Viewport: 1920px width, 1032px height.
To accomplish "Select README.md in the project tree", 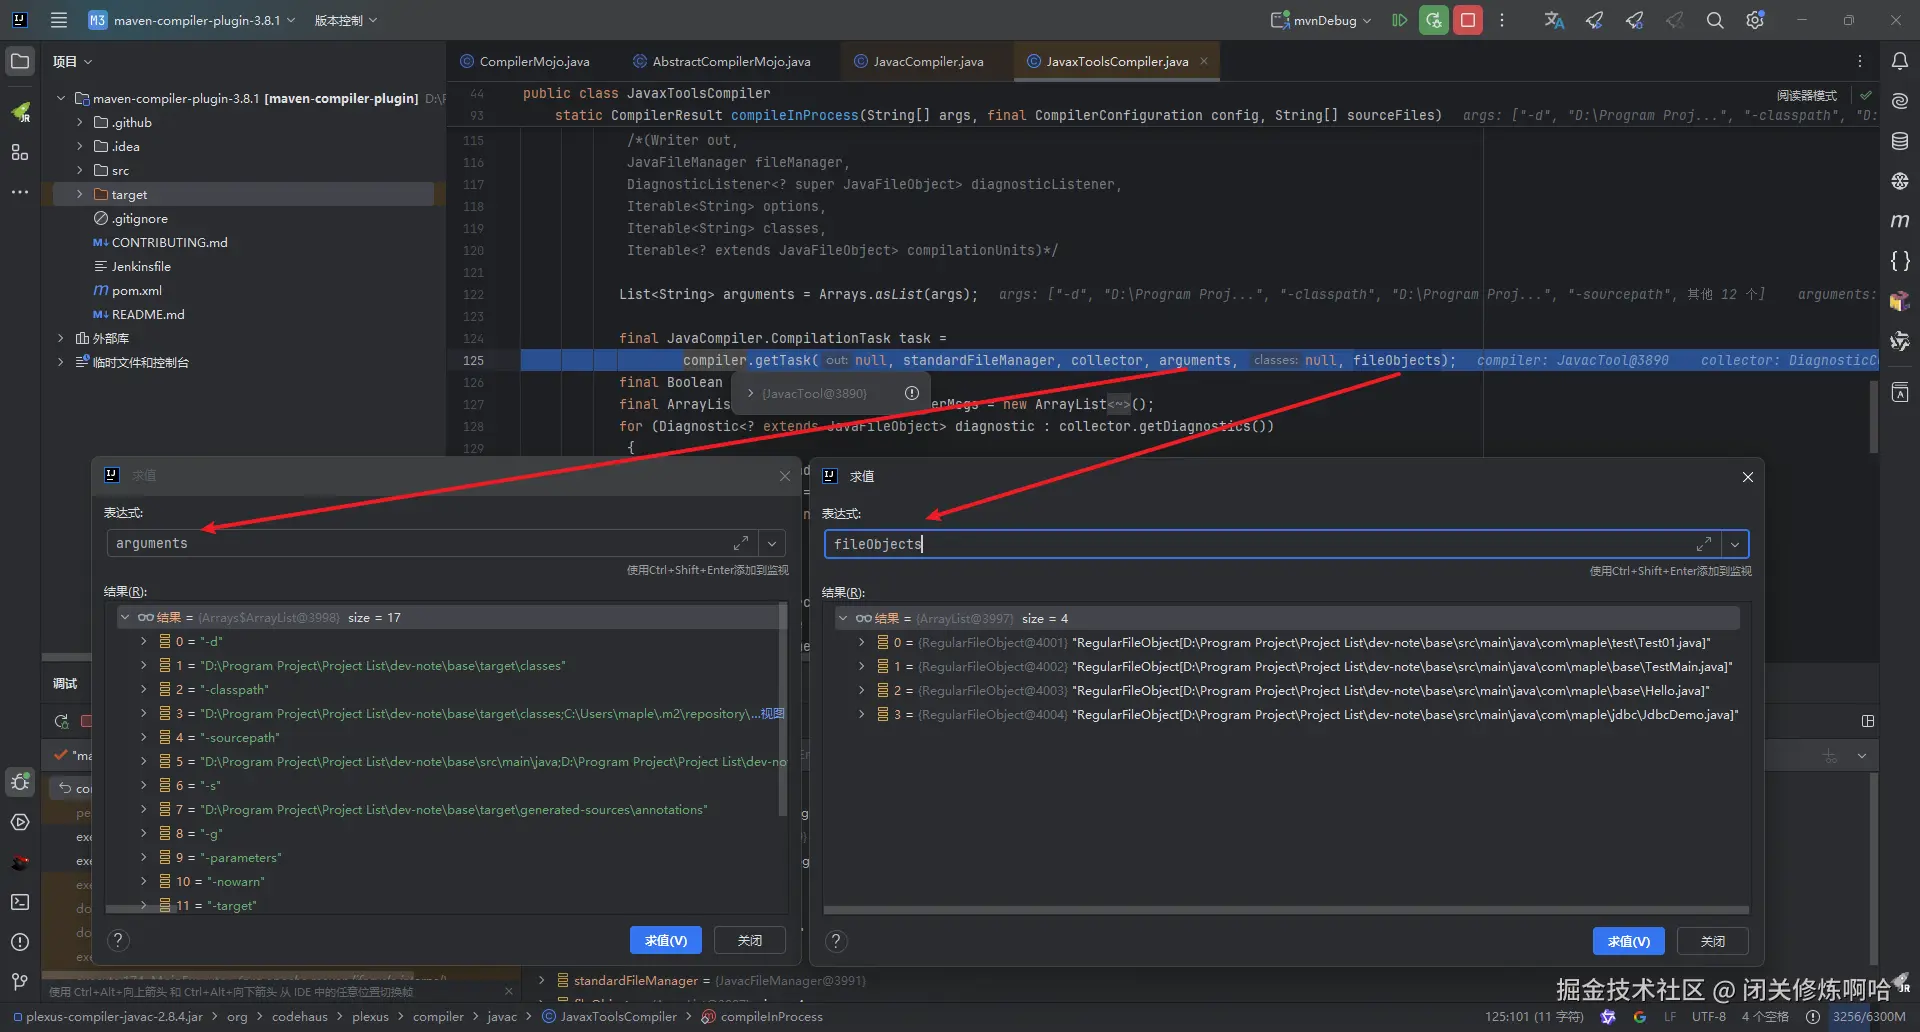I will [x=148, y=314].
